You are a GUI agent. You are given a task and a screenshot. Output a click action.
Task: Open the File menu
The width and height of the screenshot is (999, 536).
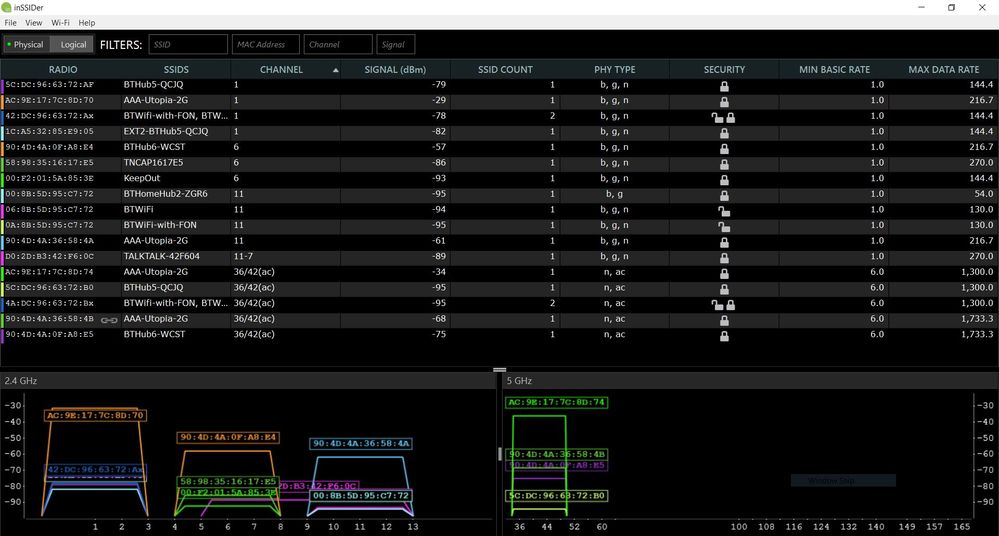[x=10, y=23]
